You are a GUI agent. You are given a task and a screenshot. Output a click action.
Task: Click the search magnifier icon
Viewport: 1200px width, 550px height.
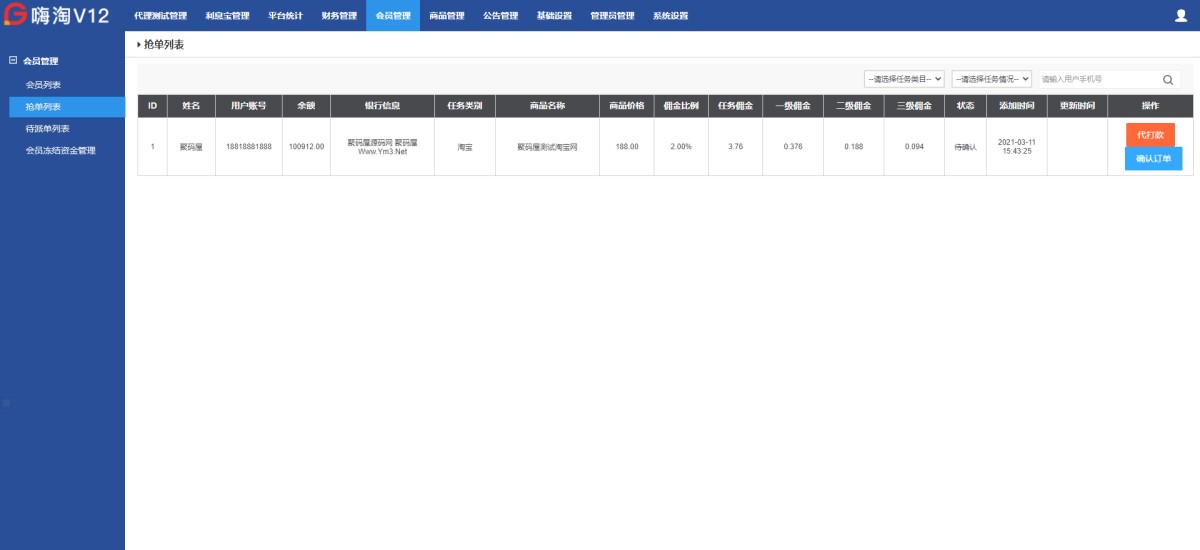point(1167,80)
